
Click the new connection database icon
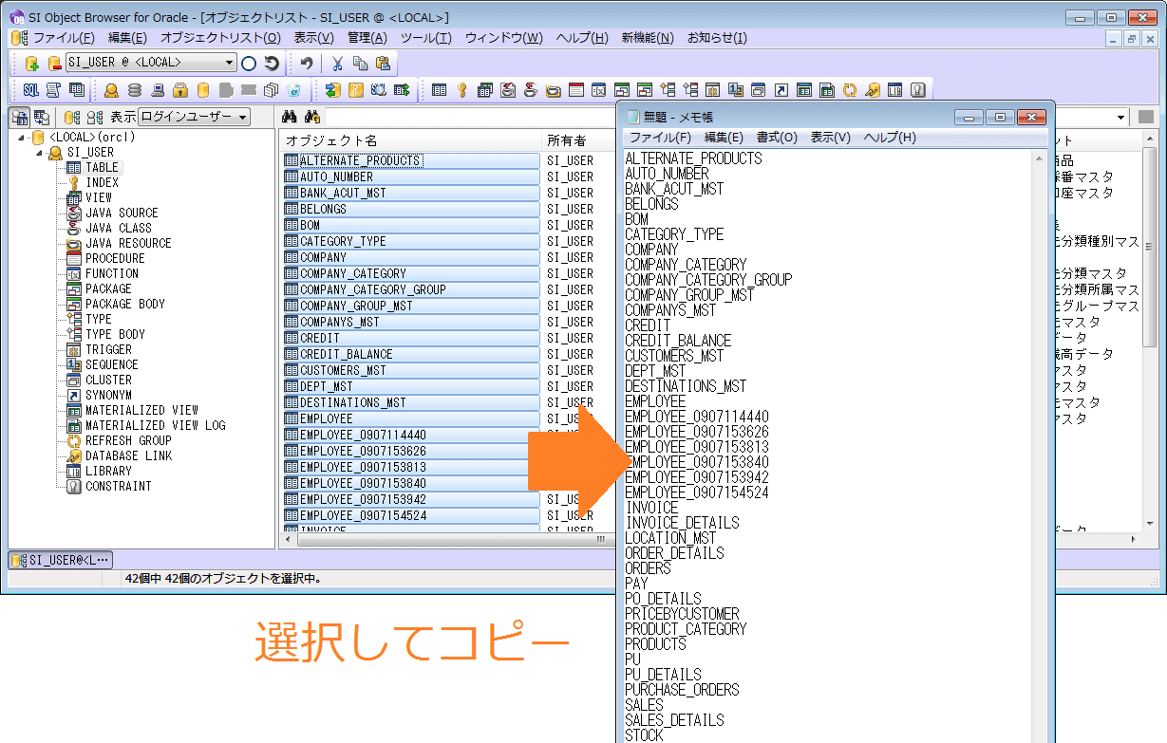pyautogui.click(x=31, y=63)
